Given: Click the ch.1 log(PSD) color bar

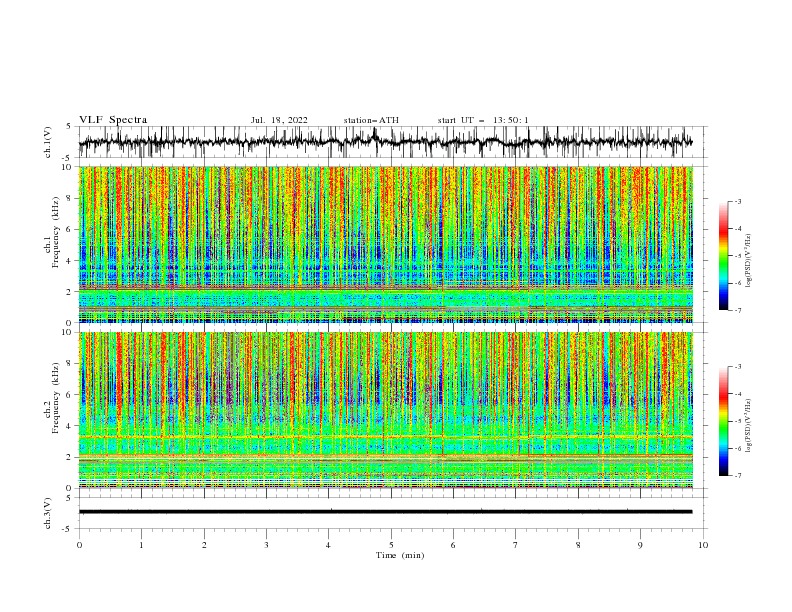Looking at the screenshot, I should [723, 256].
